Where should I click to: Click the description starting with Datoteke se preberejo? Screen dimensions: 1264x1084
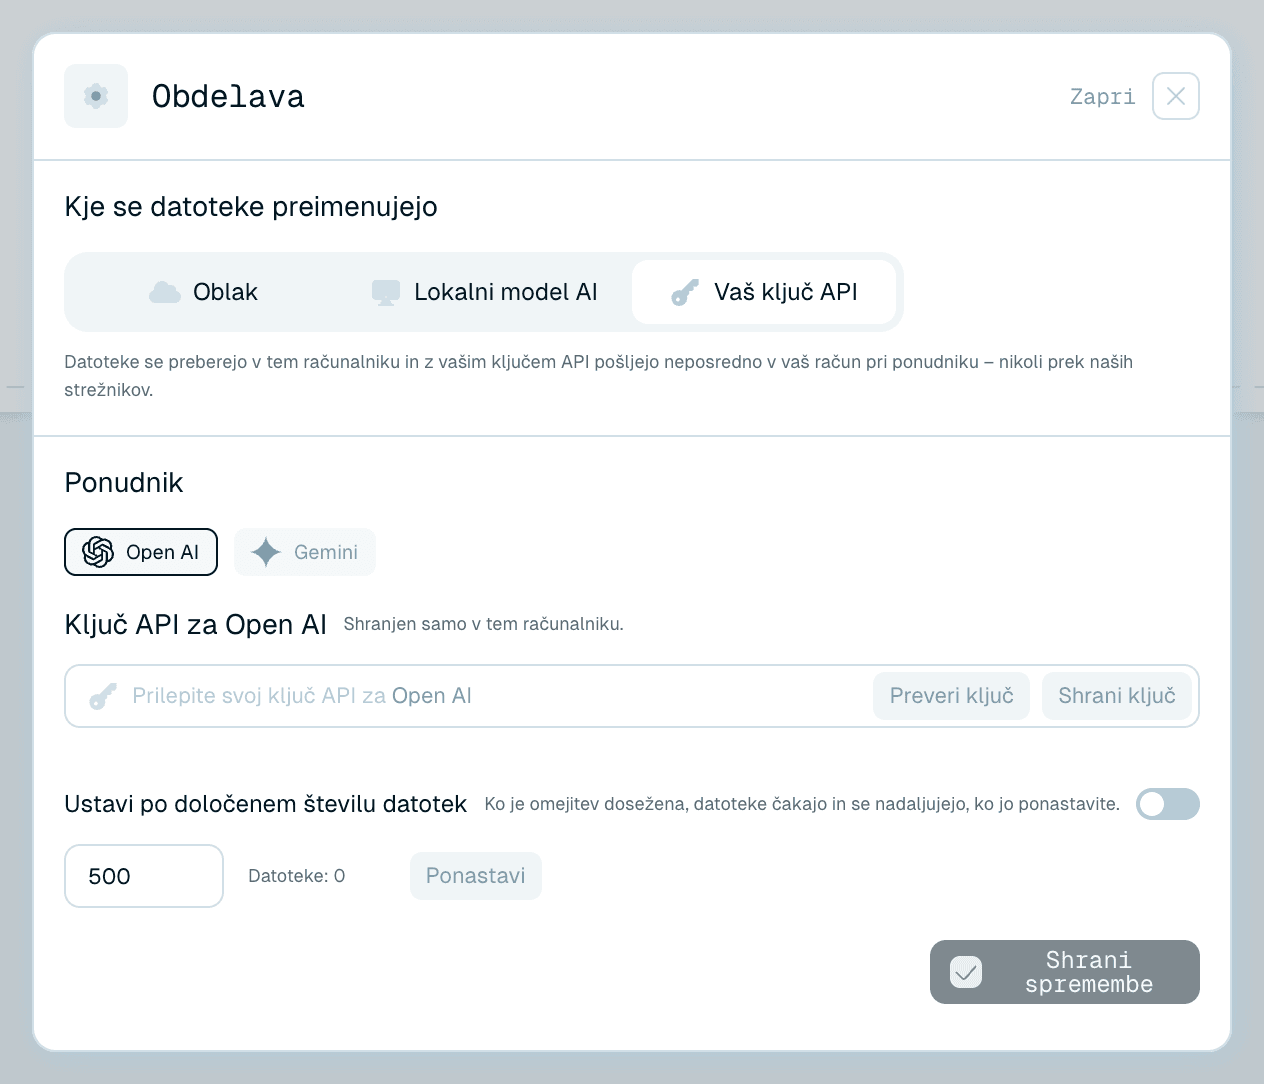coord(599,376)
